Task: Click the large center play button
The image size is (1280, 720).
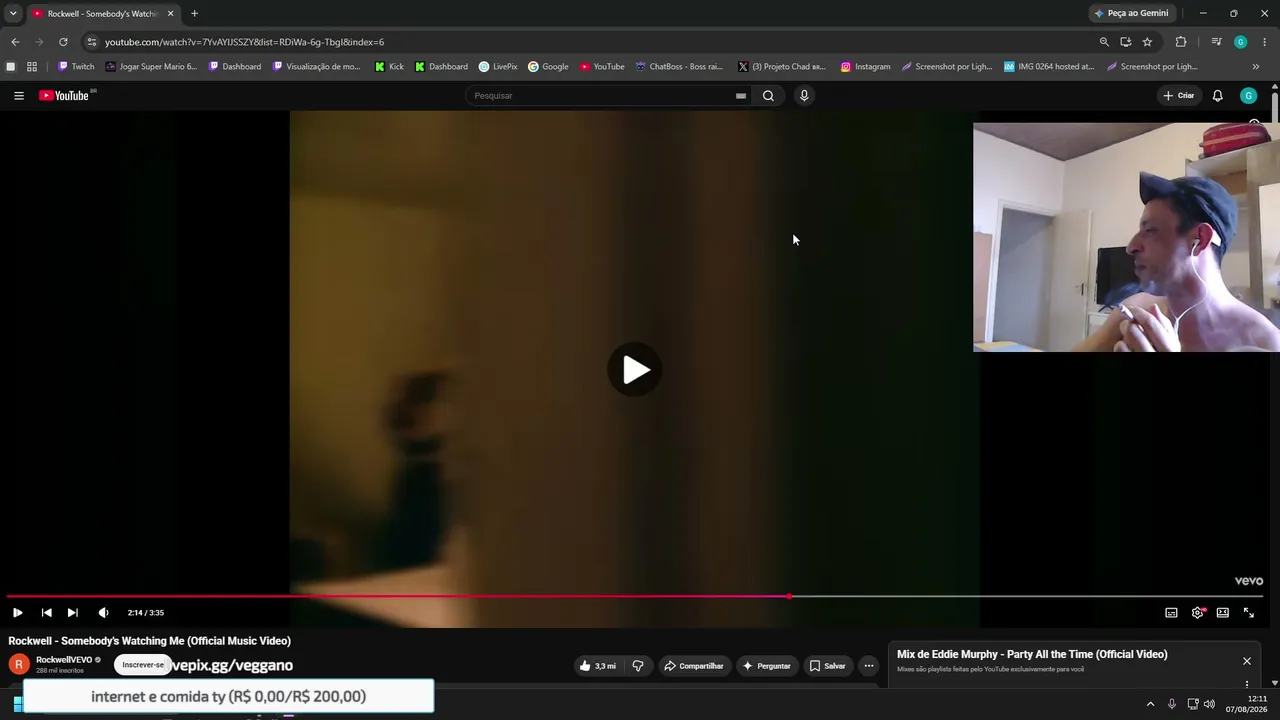Action: [x=635, y=370]
